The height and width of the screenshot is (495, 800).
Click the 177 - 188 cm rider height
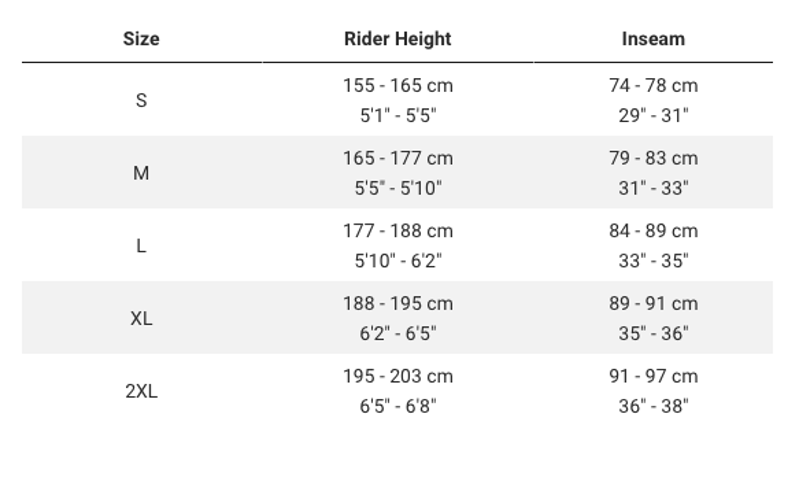[x=398, y=231]
